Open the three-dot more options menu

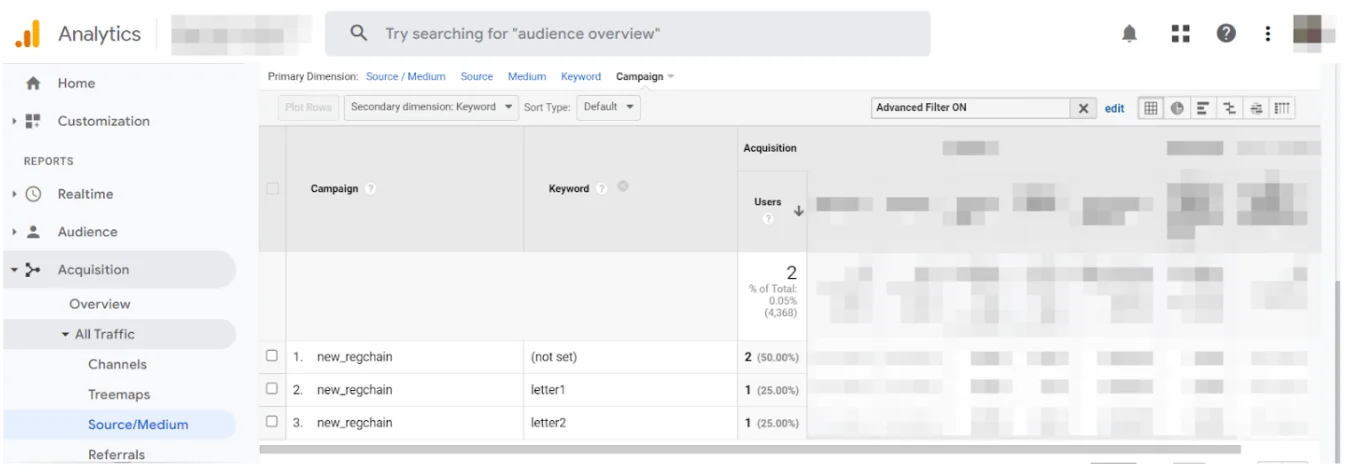(1267, 34)
